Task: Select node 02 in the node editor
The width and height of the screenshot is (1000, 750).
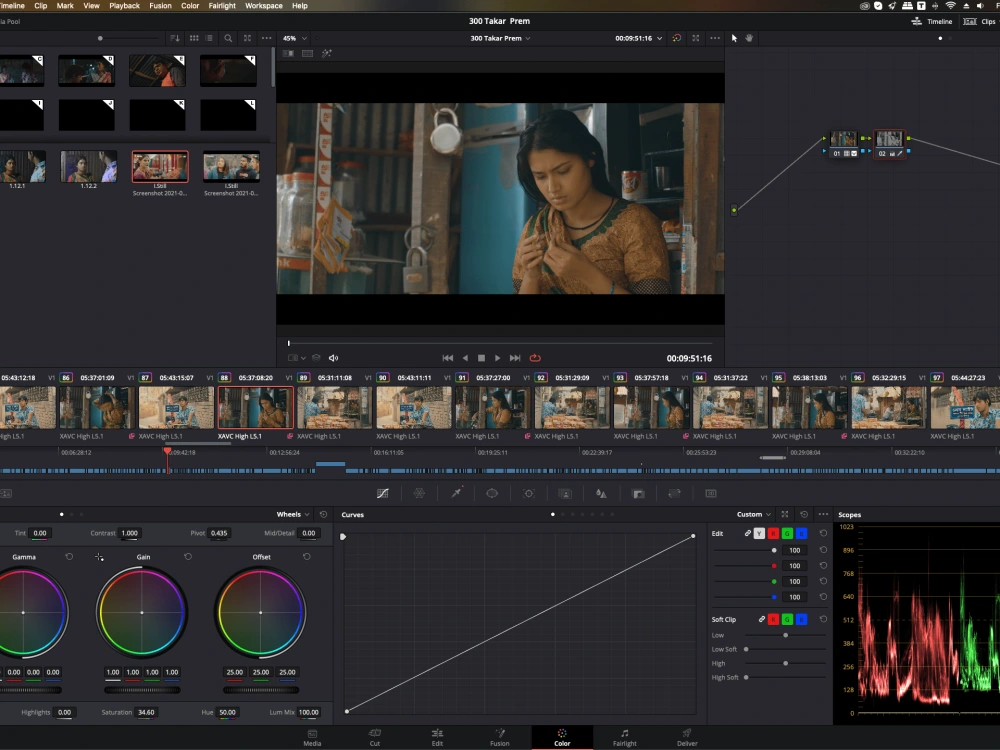Action: click(x=889, y=144)
